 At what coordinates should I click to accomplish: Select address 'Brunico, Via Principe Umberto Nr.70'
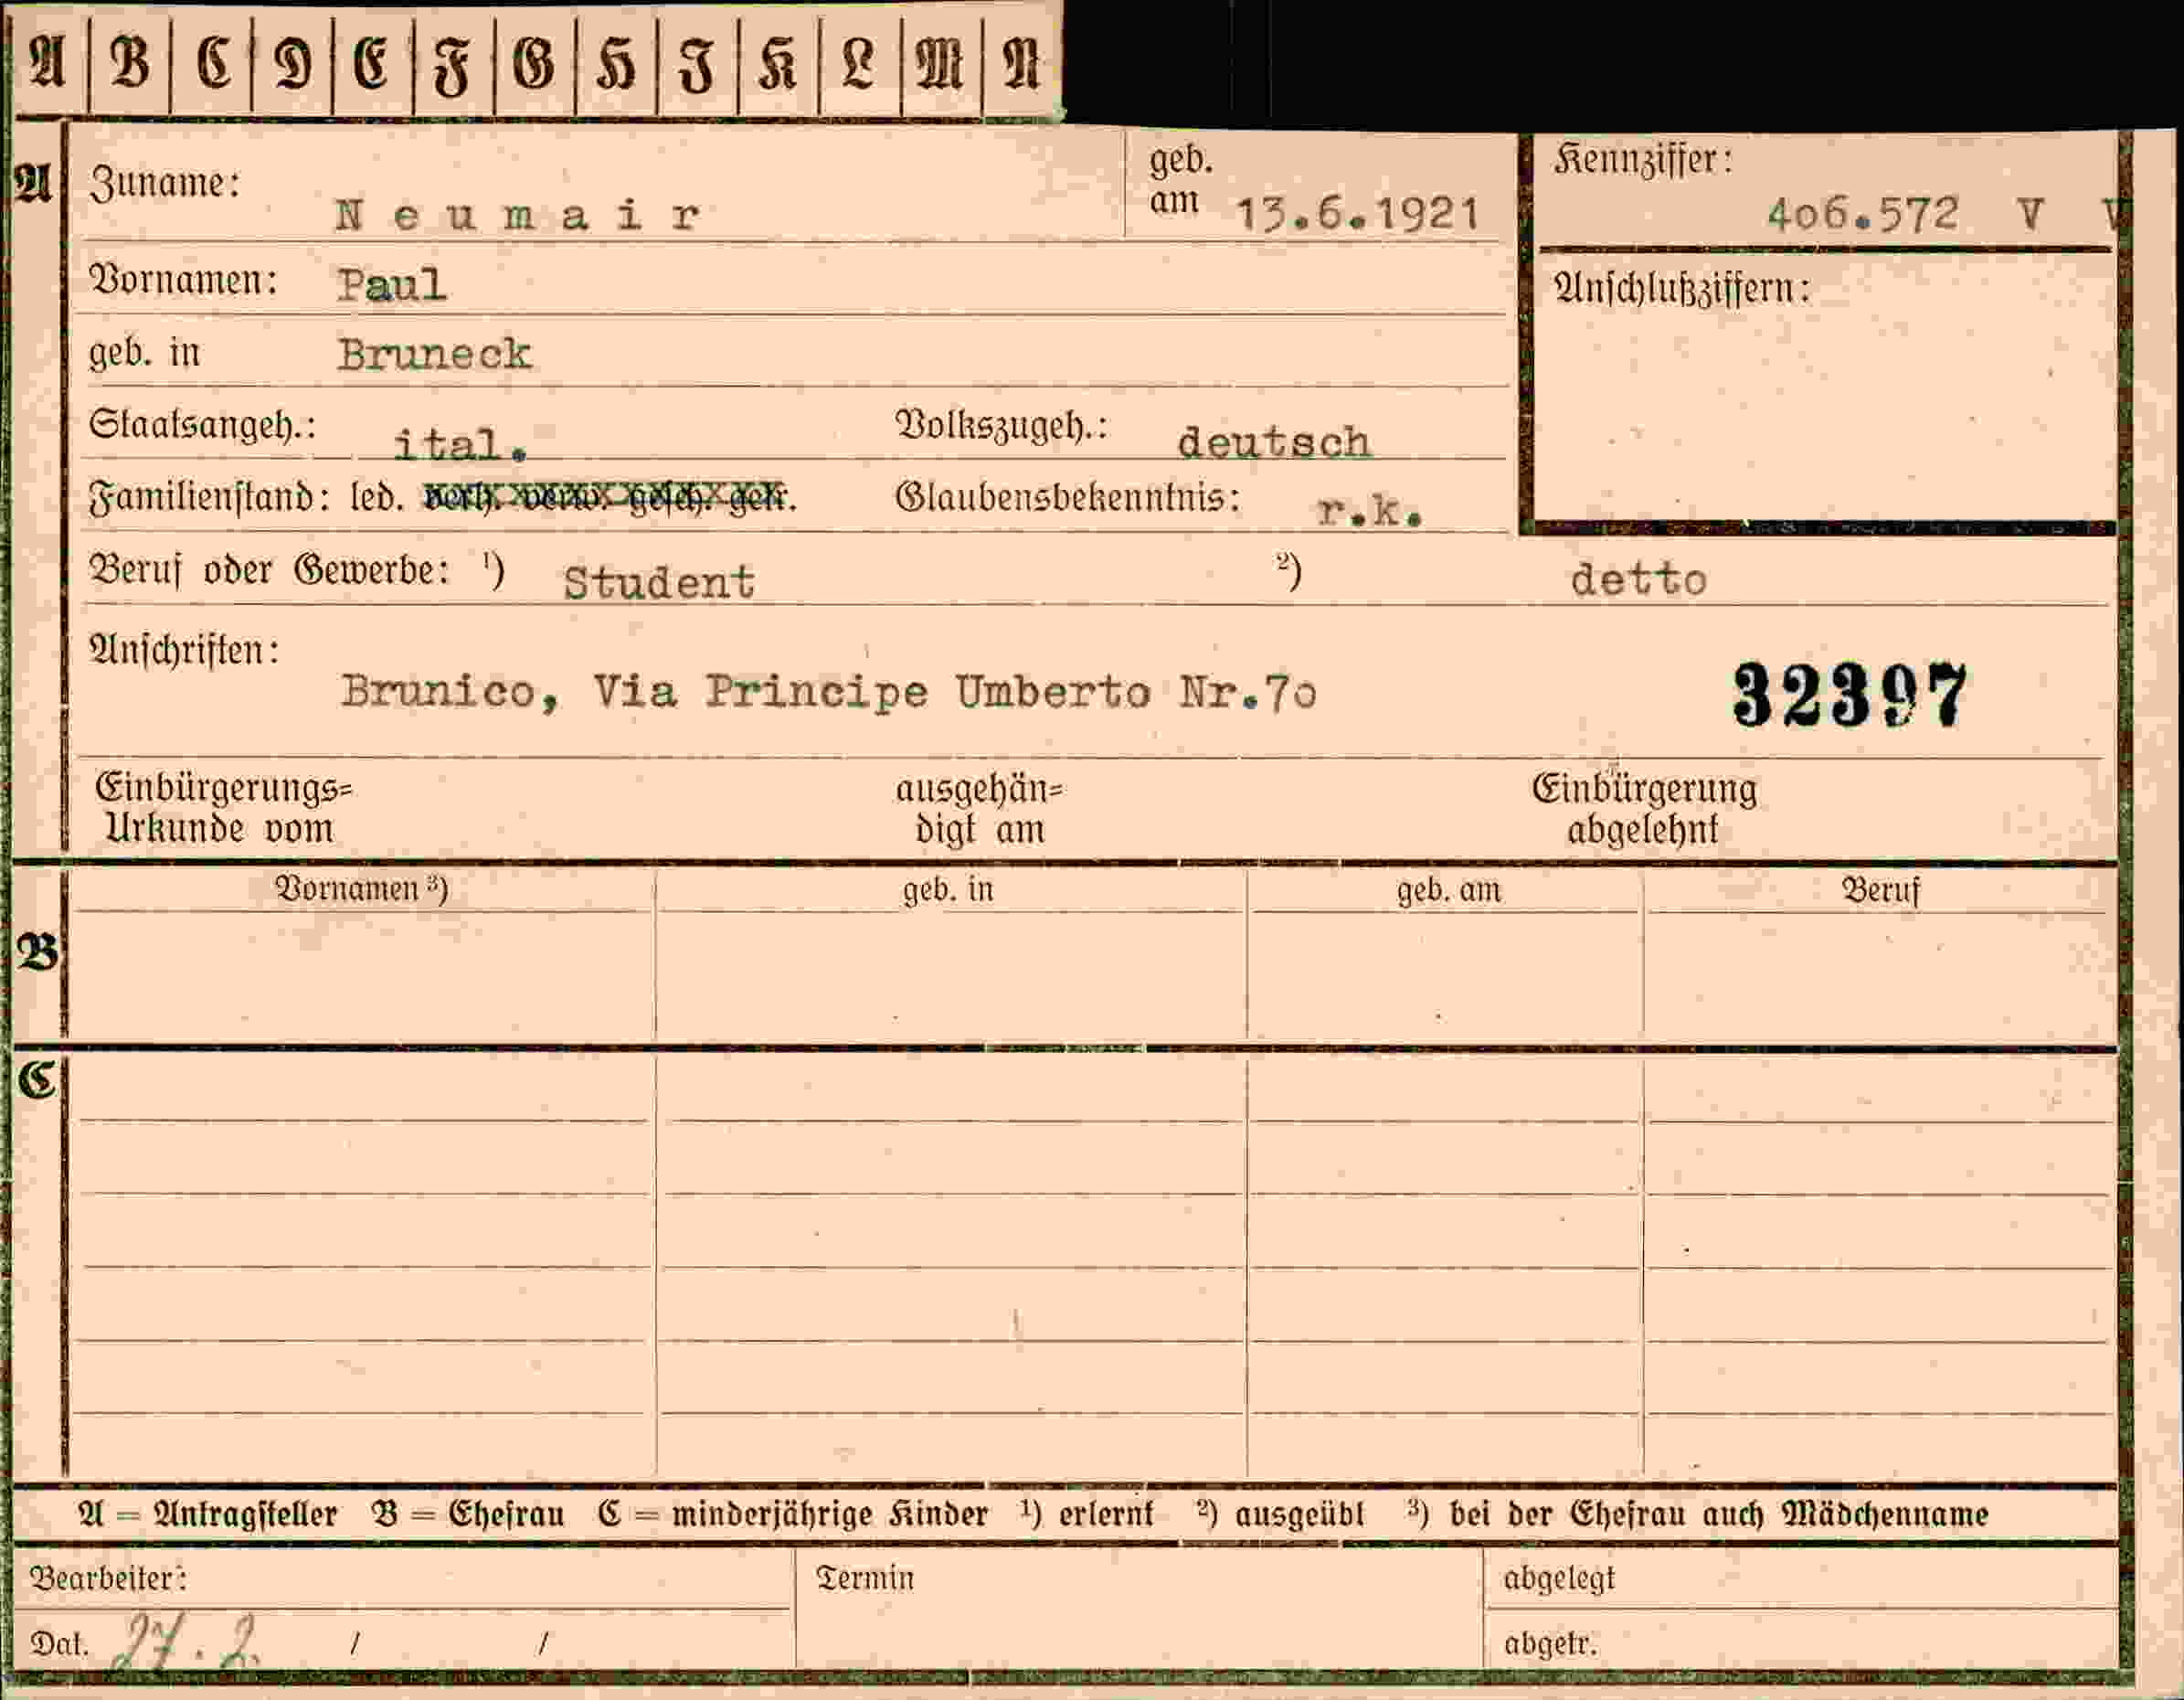tap(829, 693)
